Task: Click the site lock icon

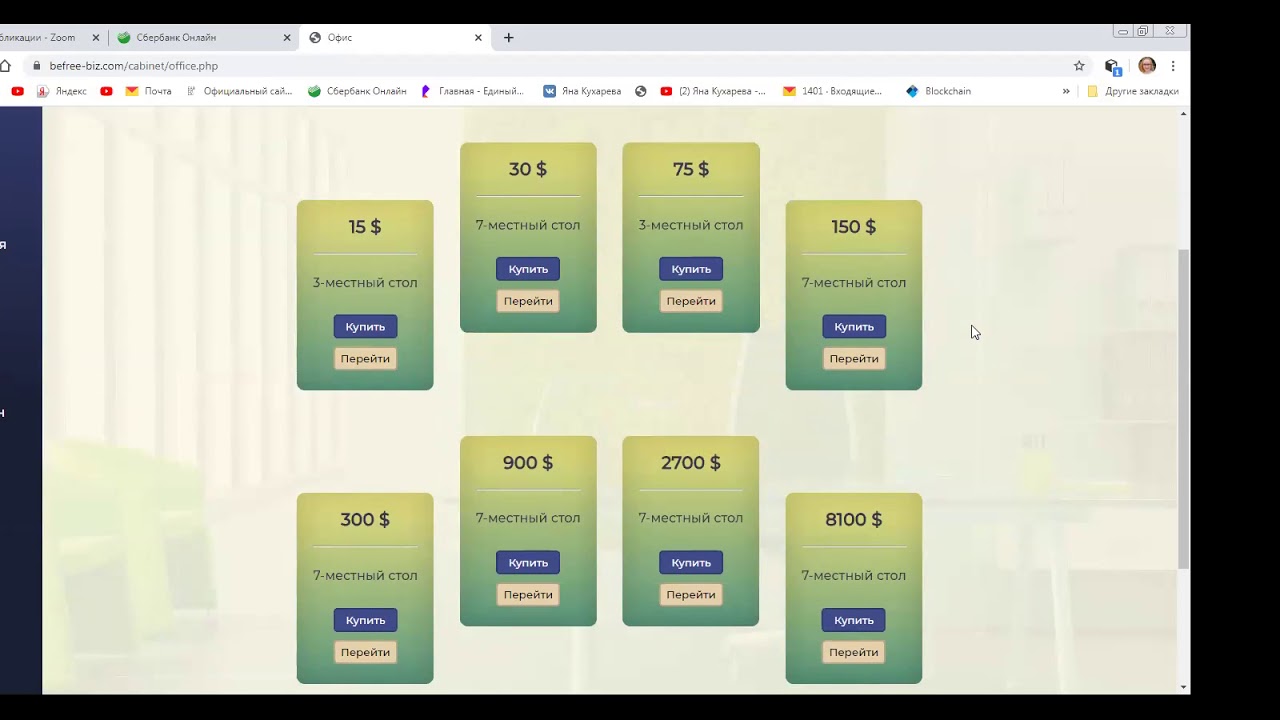Action: (x=36, y=66)
